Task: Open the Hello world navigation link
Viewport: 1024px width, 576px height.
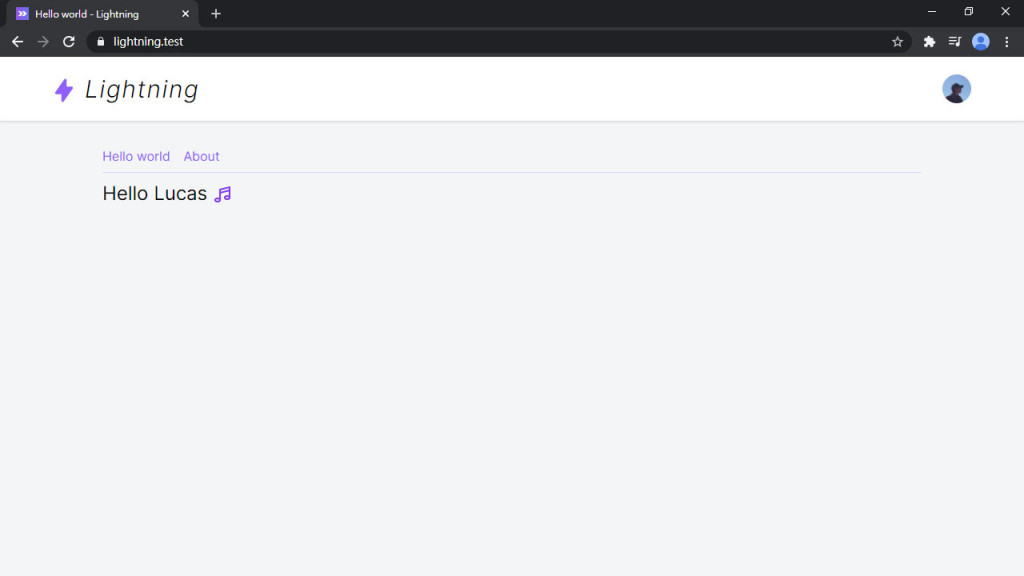Action: (136, 156)
